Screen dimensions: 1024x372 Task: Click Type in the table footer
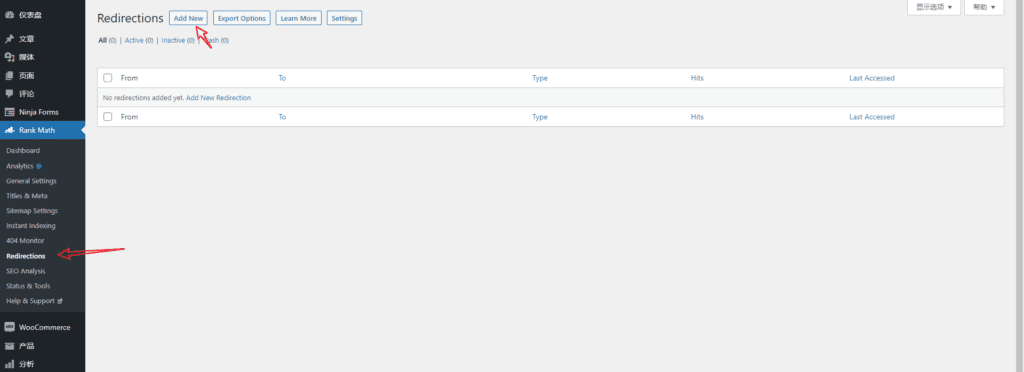pos(539,117)
